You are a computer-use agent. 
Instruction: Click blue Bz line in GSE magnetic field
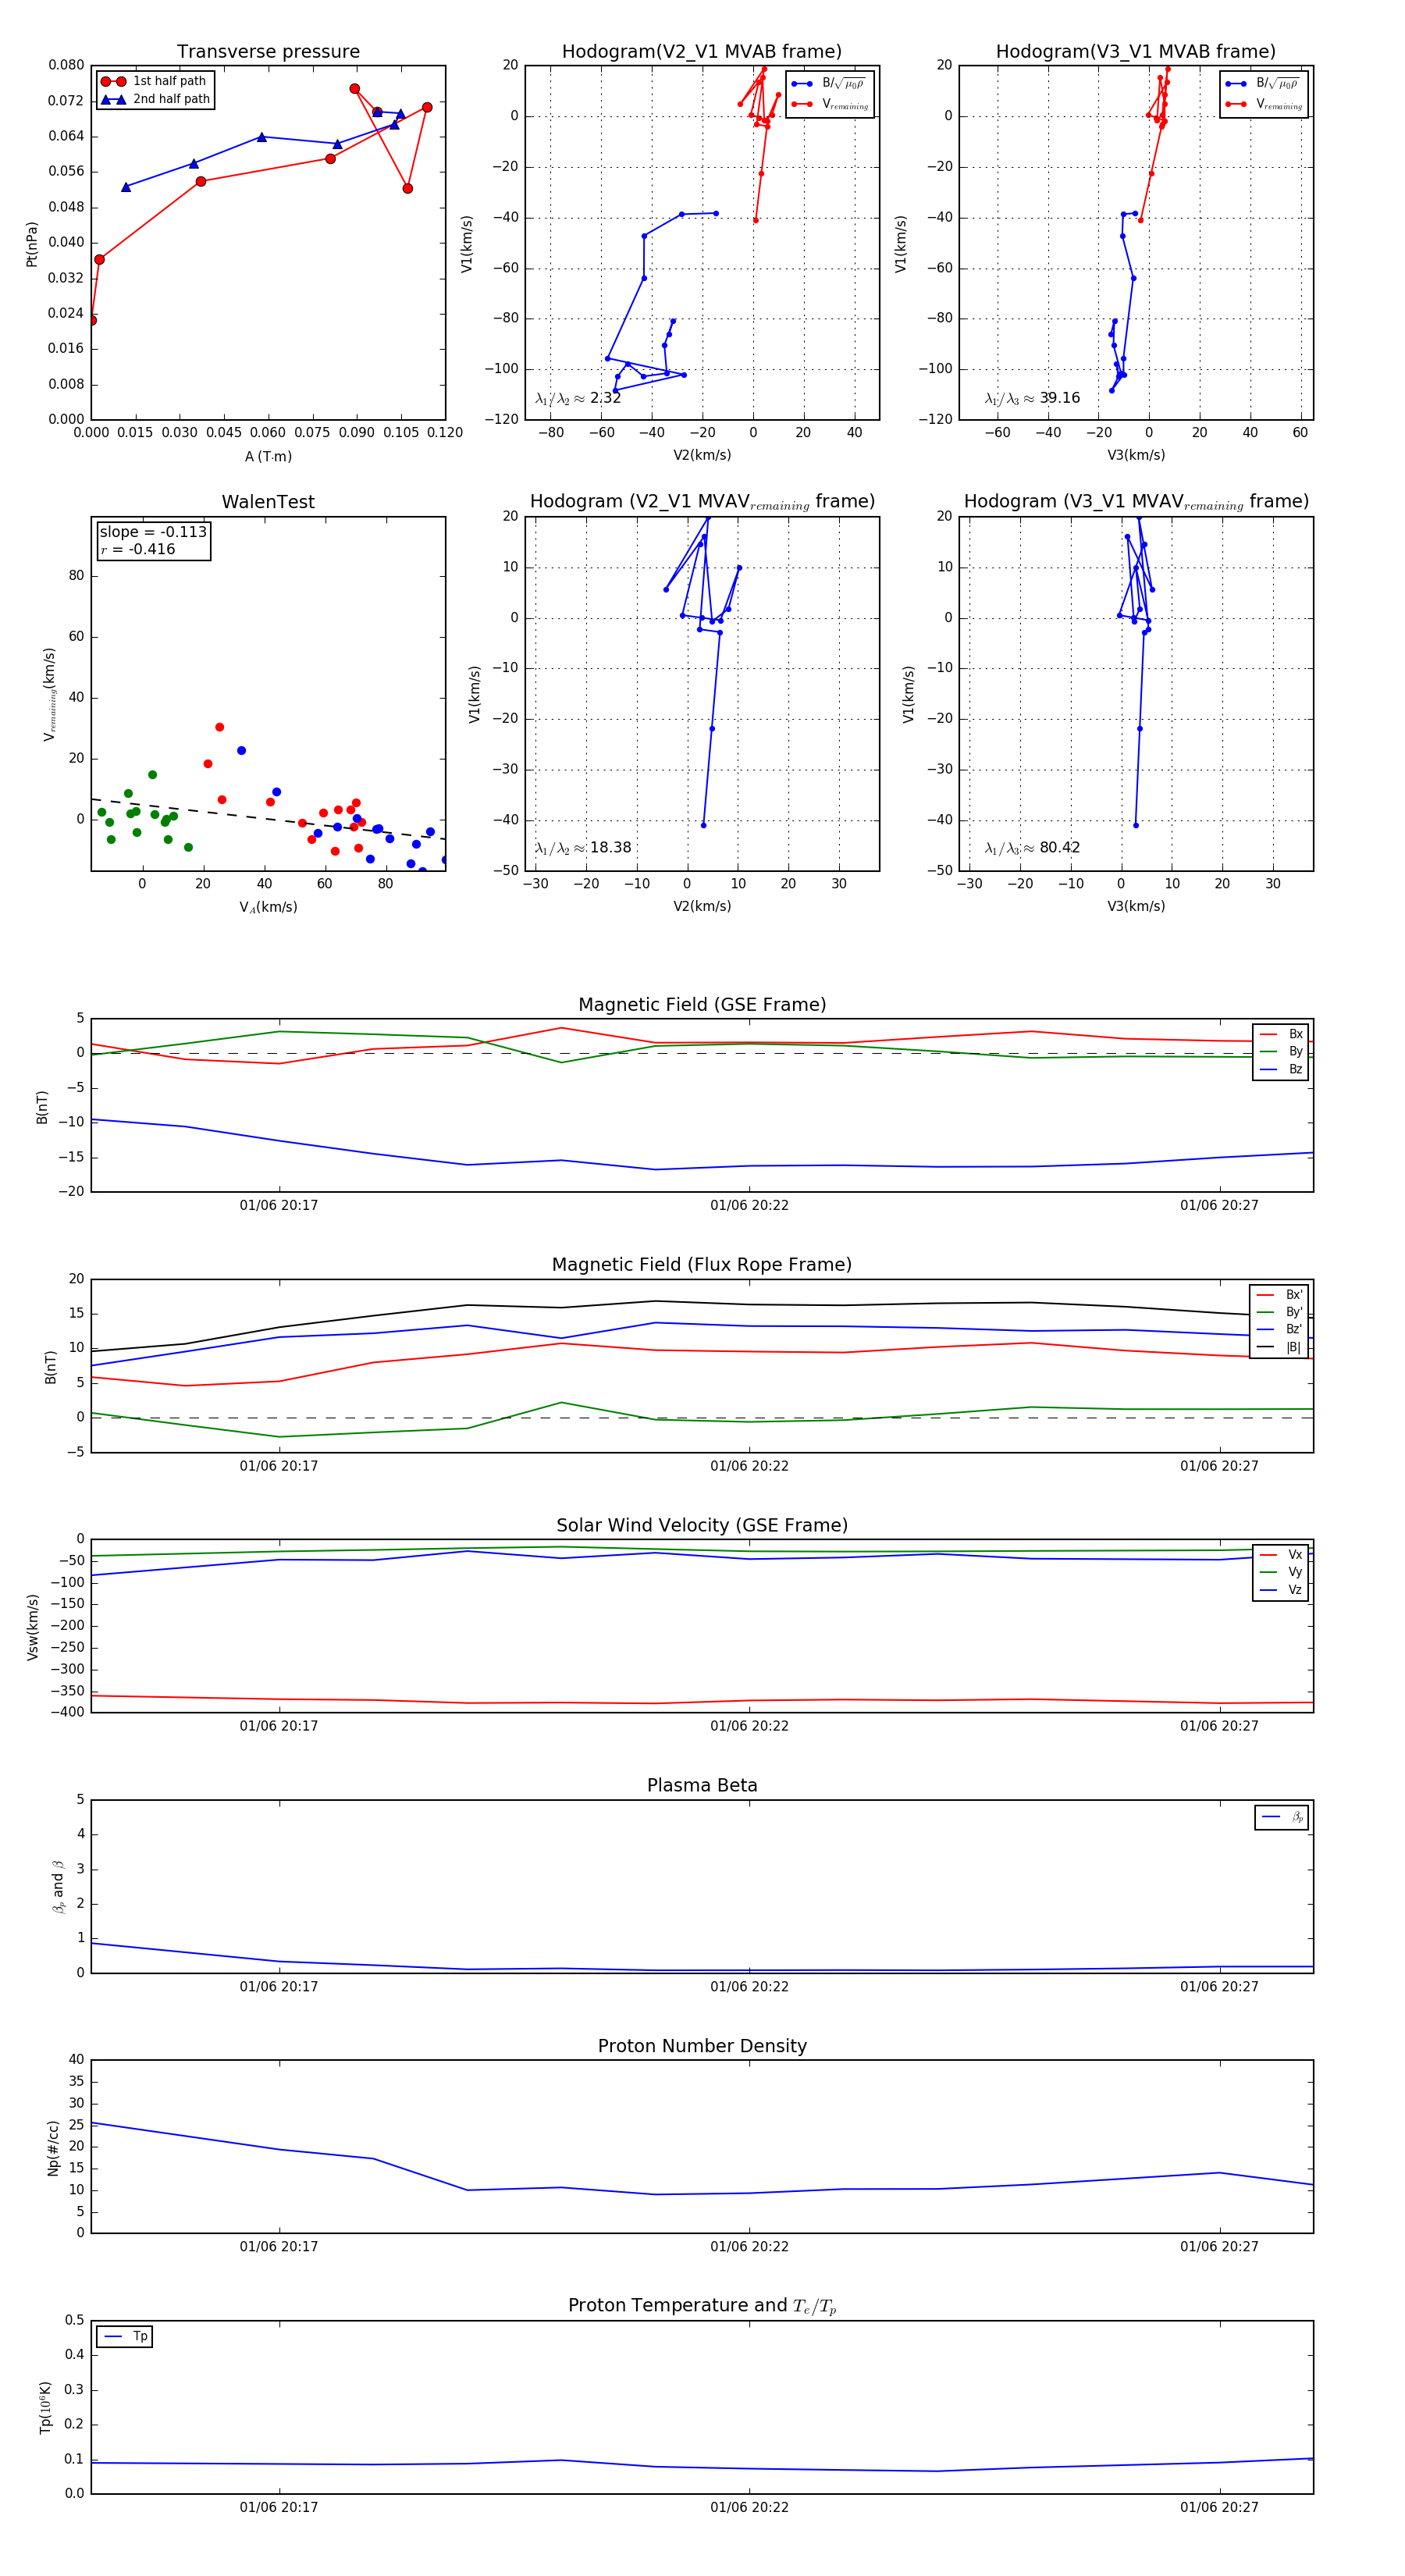tap(700, 1167)
